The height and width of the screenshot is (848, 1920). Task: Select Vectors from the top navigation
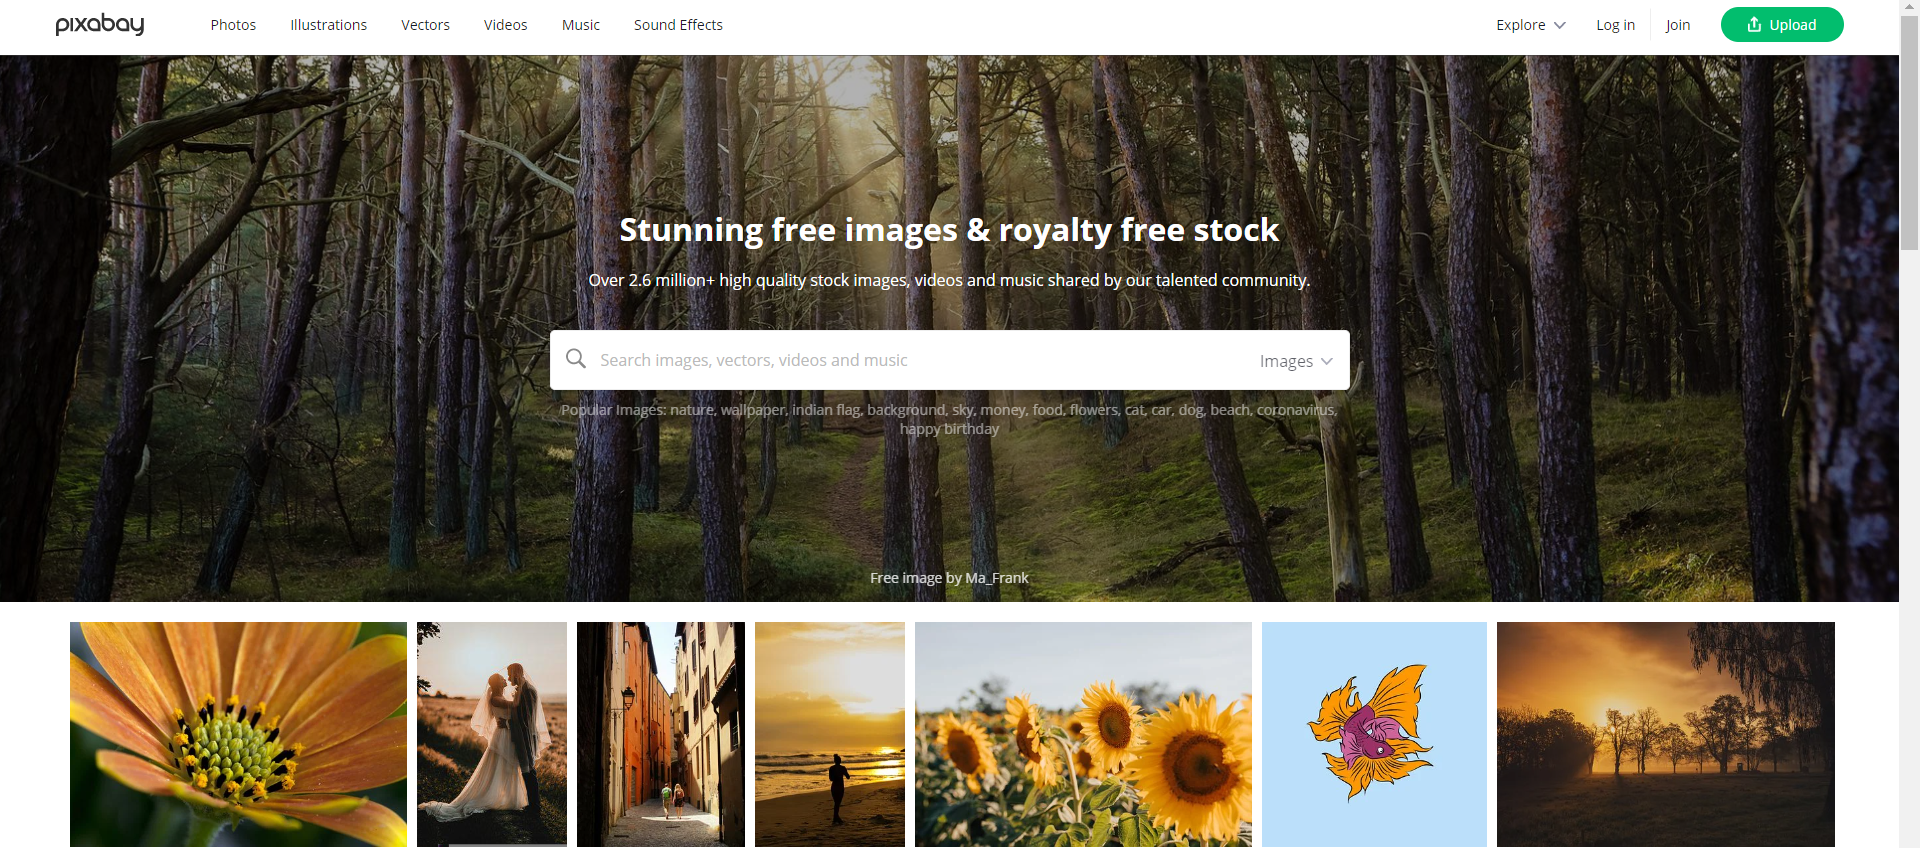pyautogui.click(x=425, y=25)
